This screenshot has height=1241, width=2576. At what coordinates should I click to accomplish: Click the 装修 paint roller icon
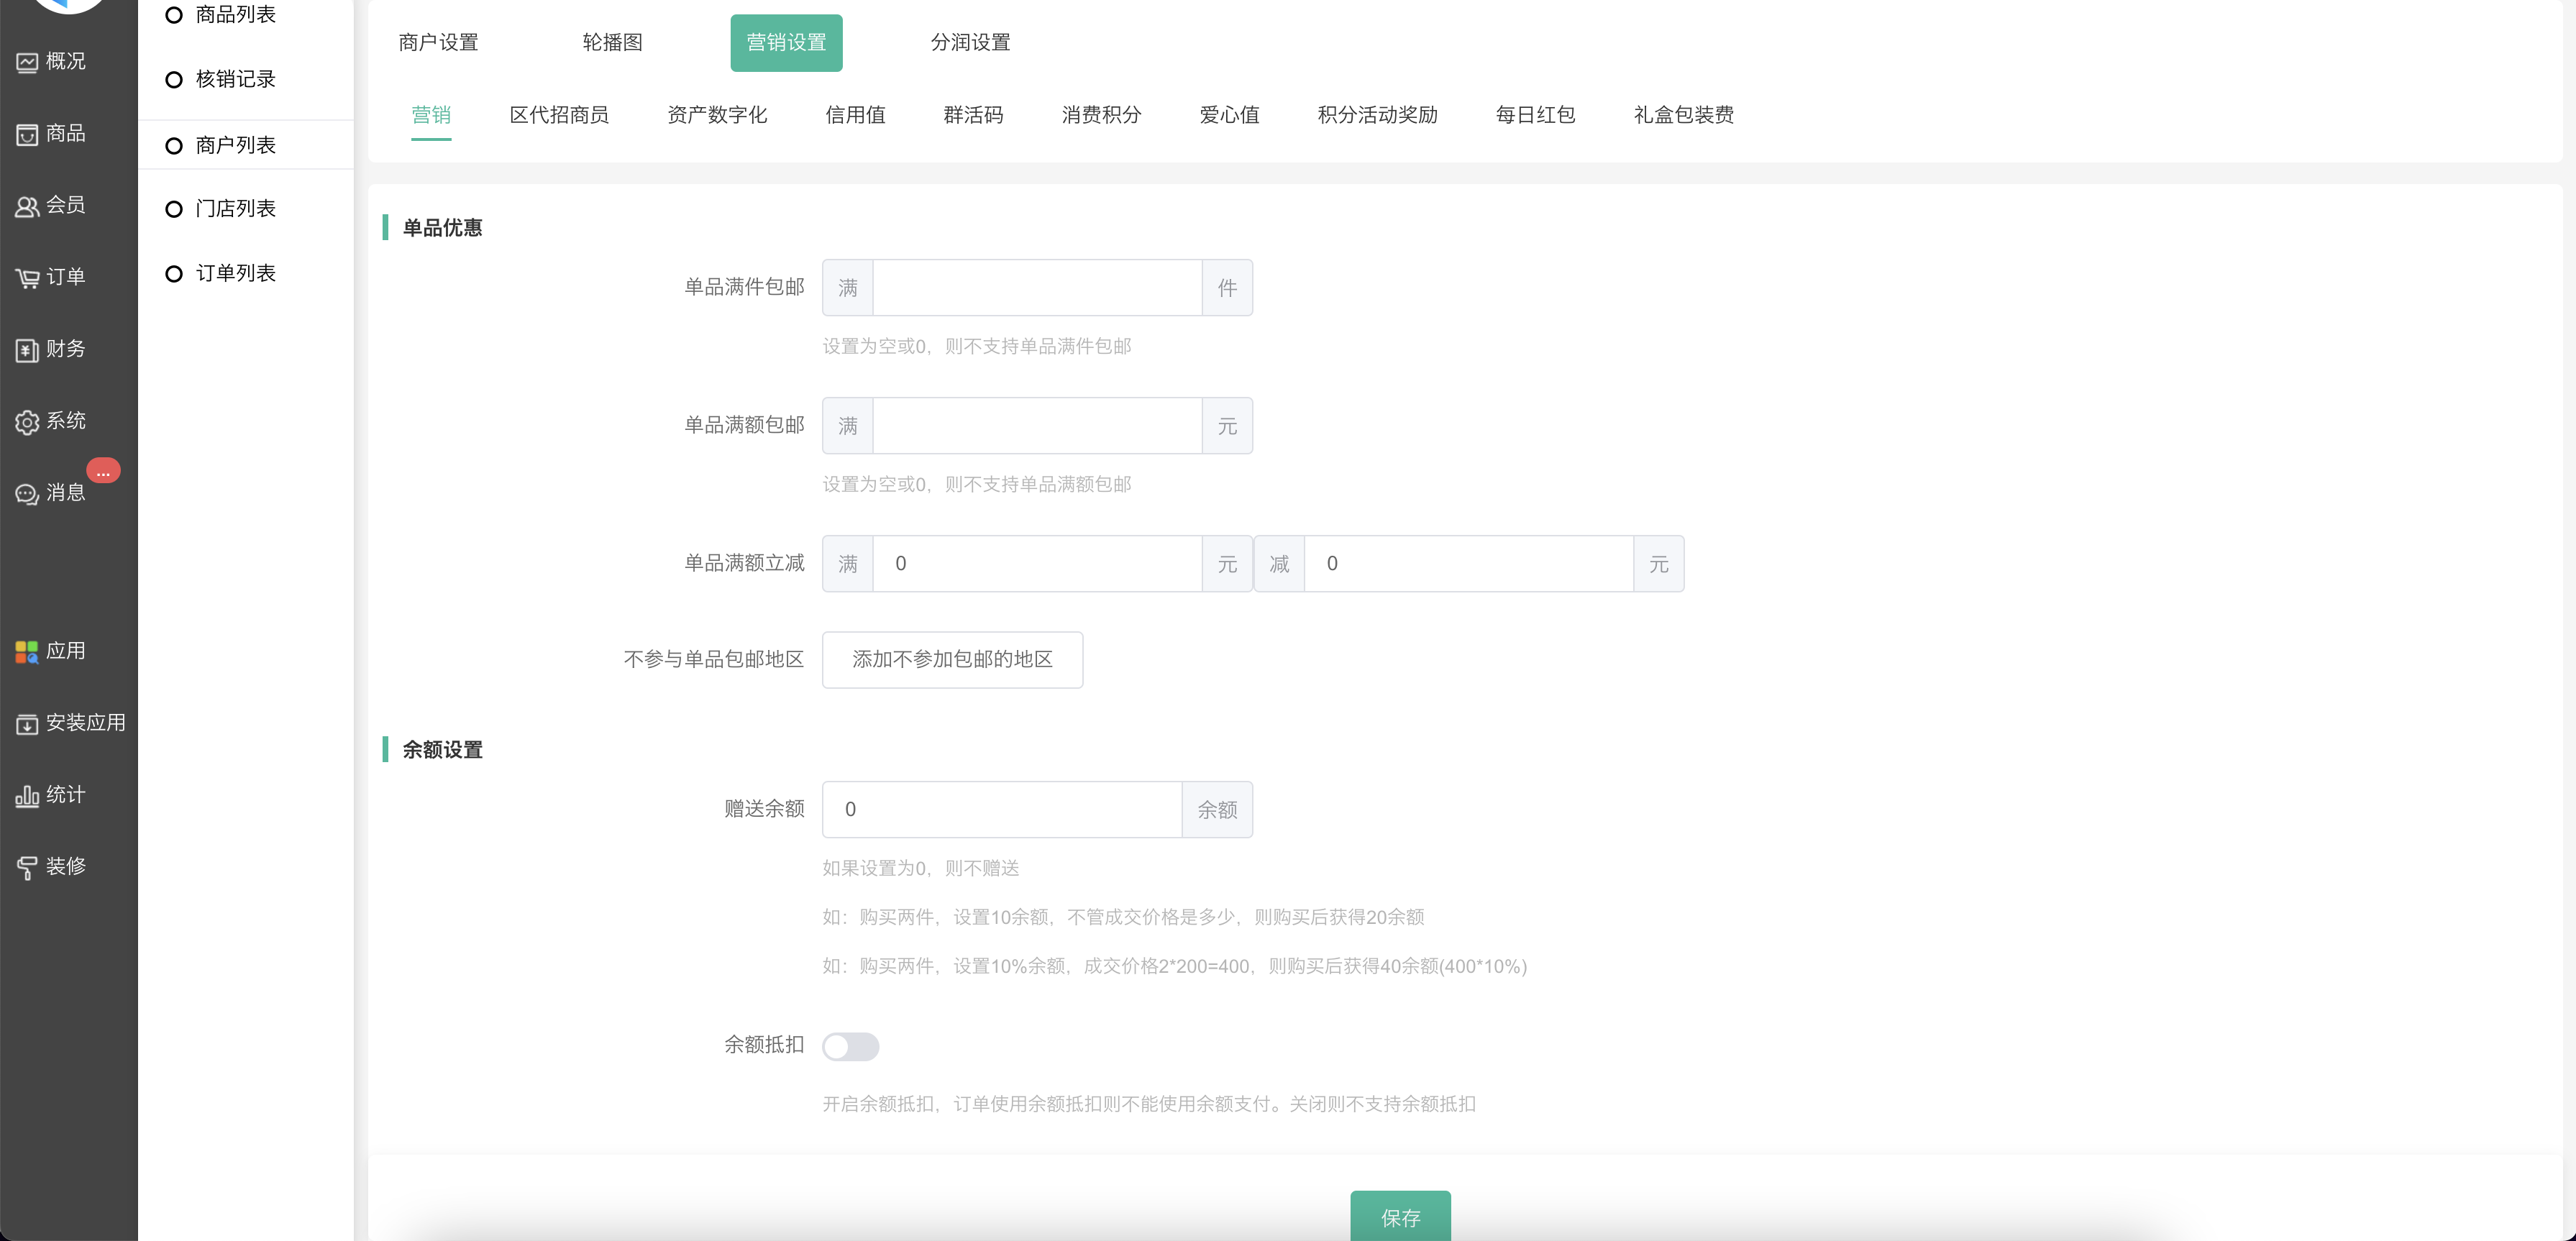tap(27, 867)
